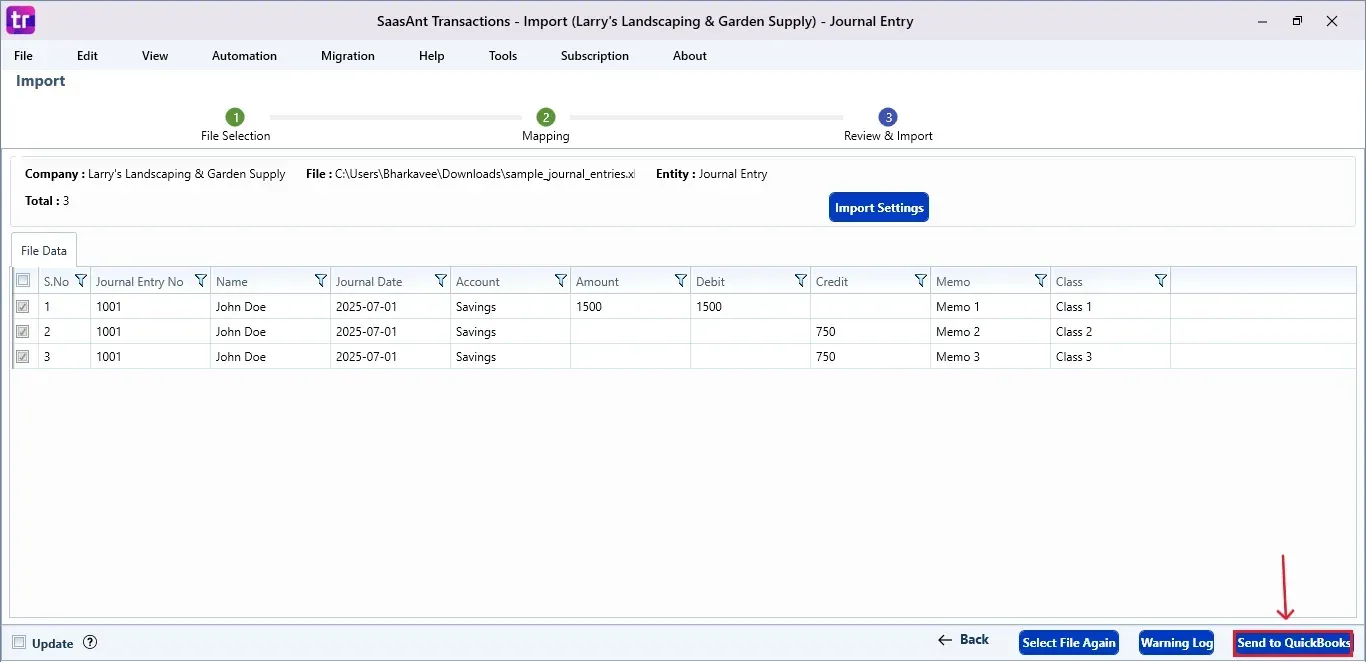1366x662 pixels.
Task: Select the Credit 750 cell in row 3
Action: [870, 356]
